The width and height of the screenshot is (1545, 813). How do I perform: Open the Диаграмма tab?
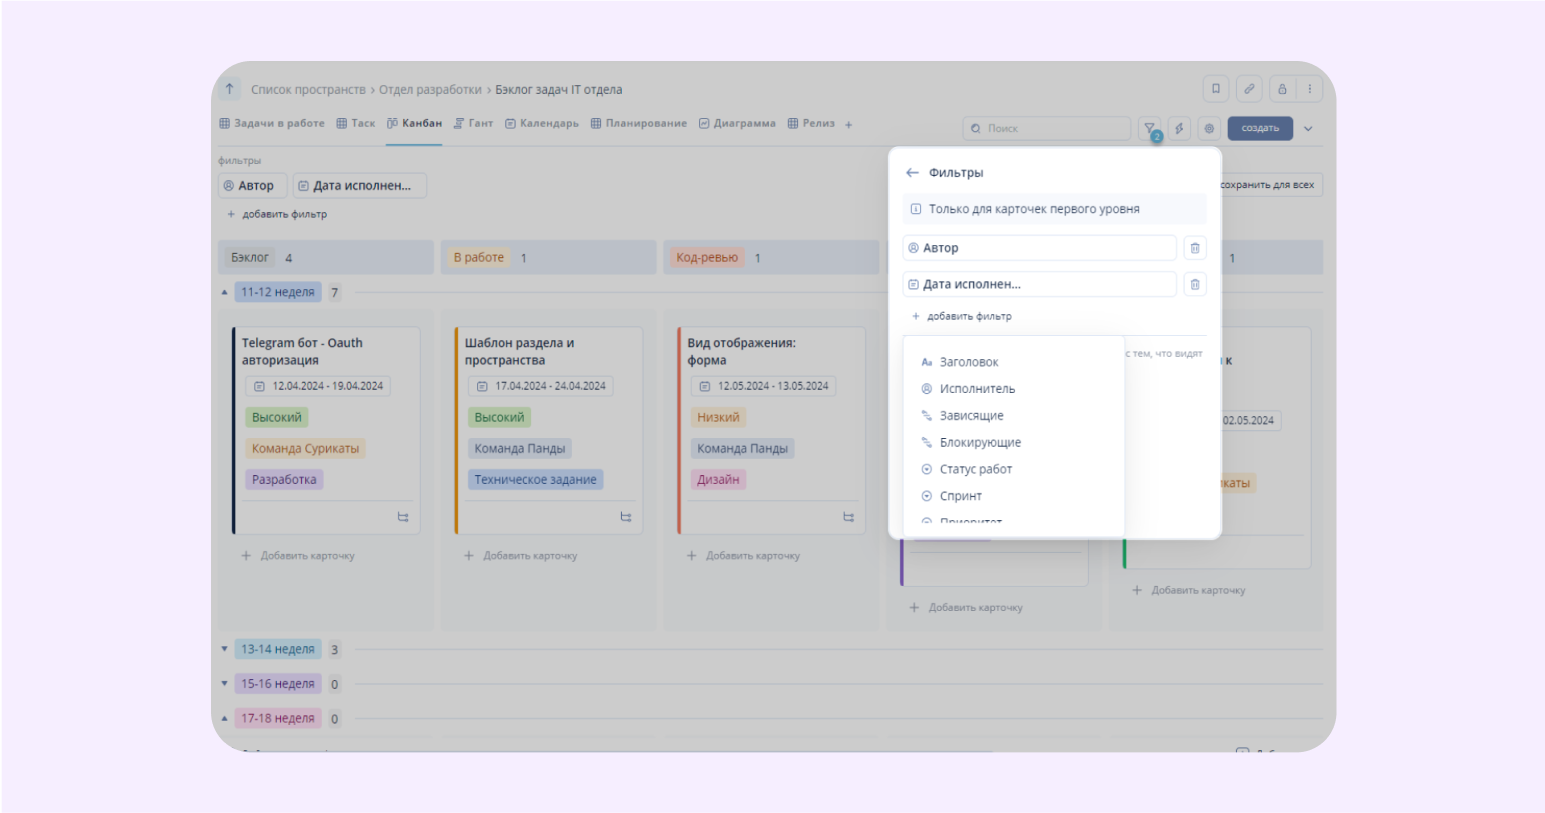point(737,124)
